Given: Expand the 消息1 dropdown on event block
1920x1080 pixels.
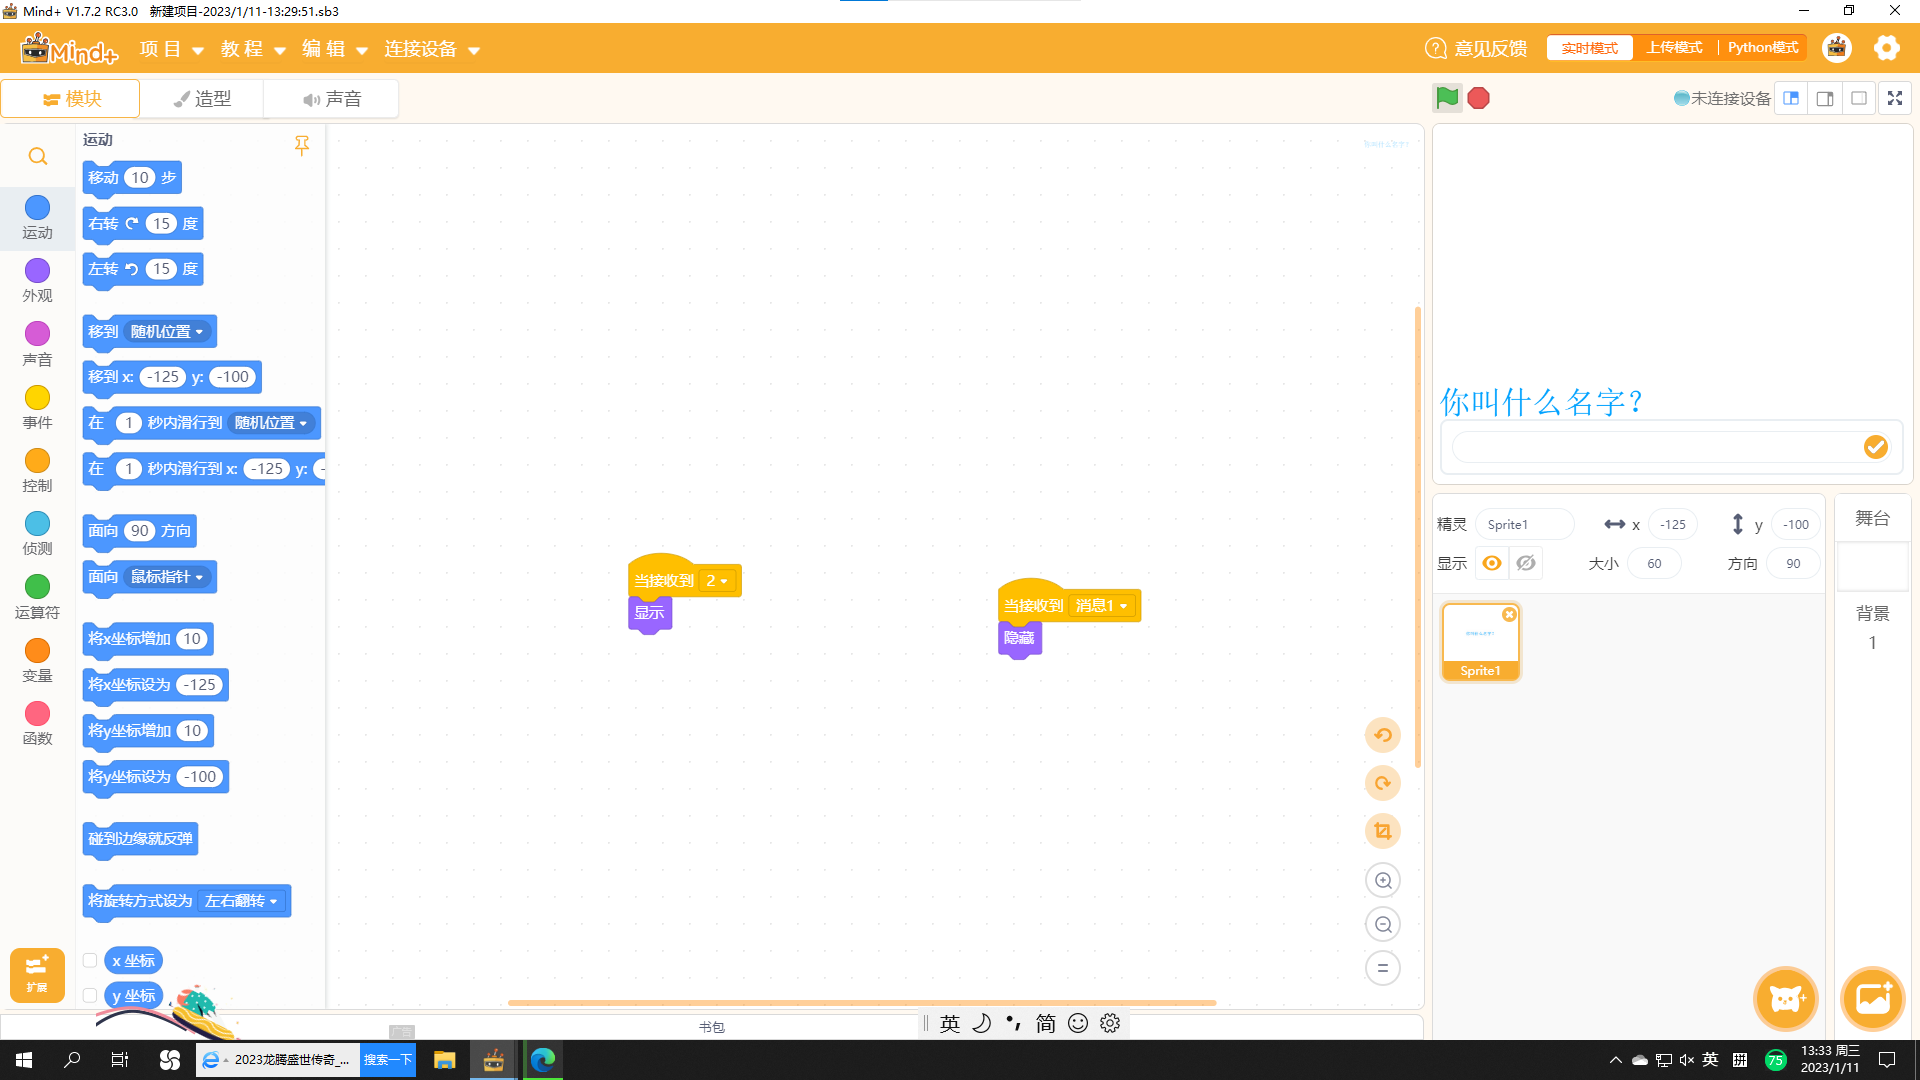Looking at the screenshot, I should point(1102,606).
